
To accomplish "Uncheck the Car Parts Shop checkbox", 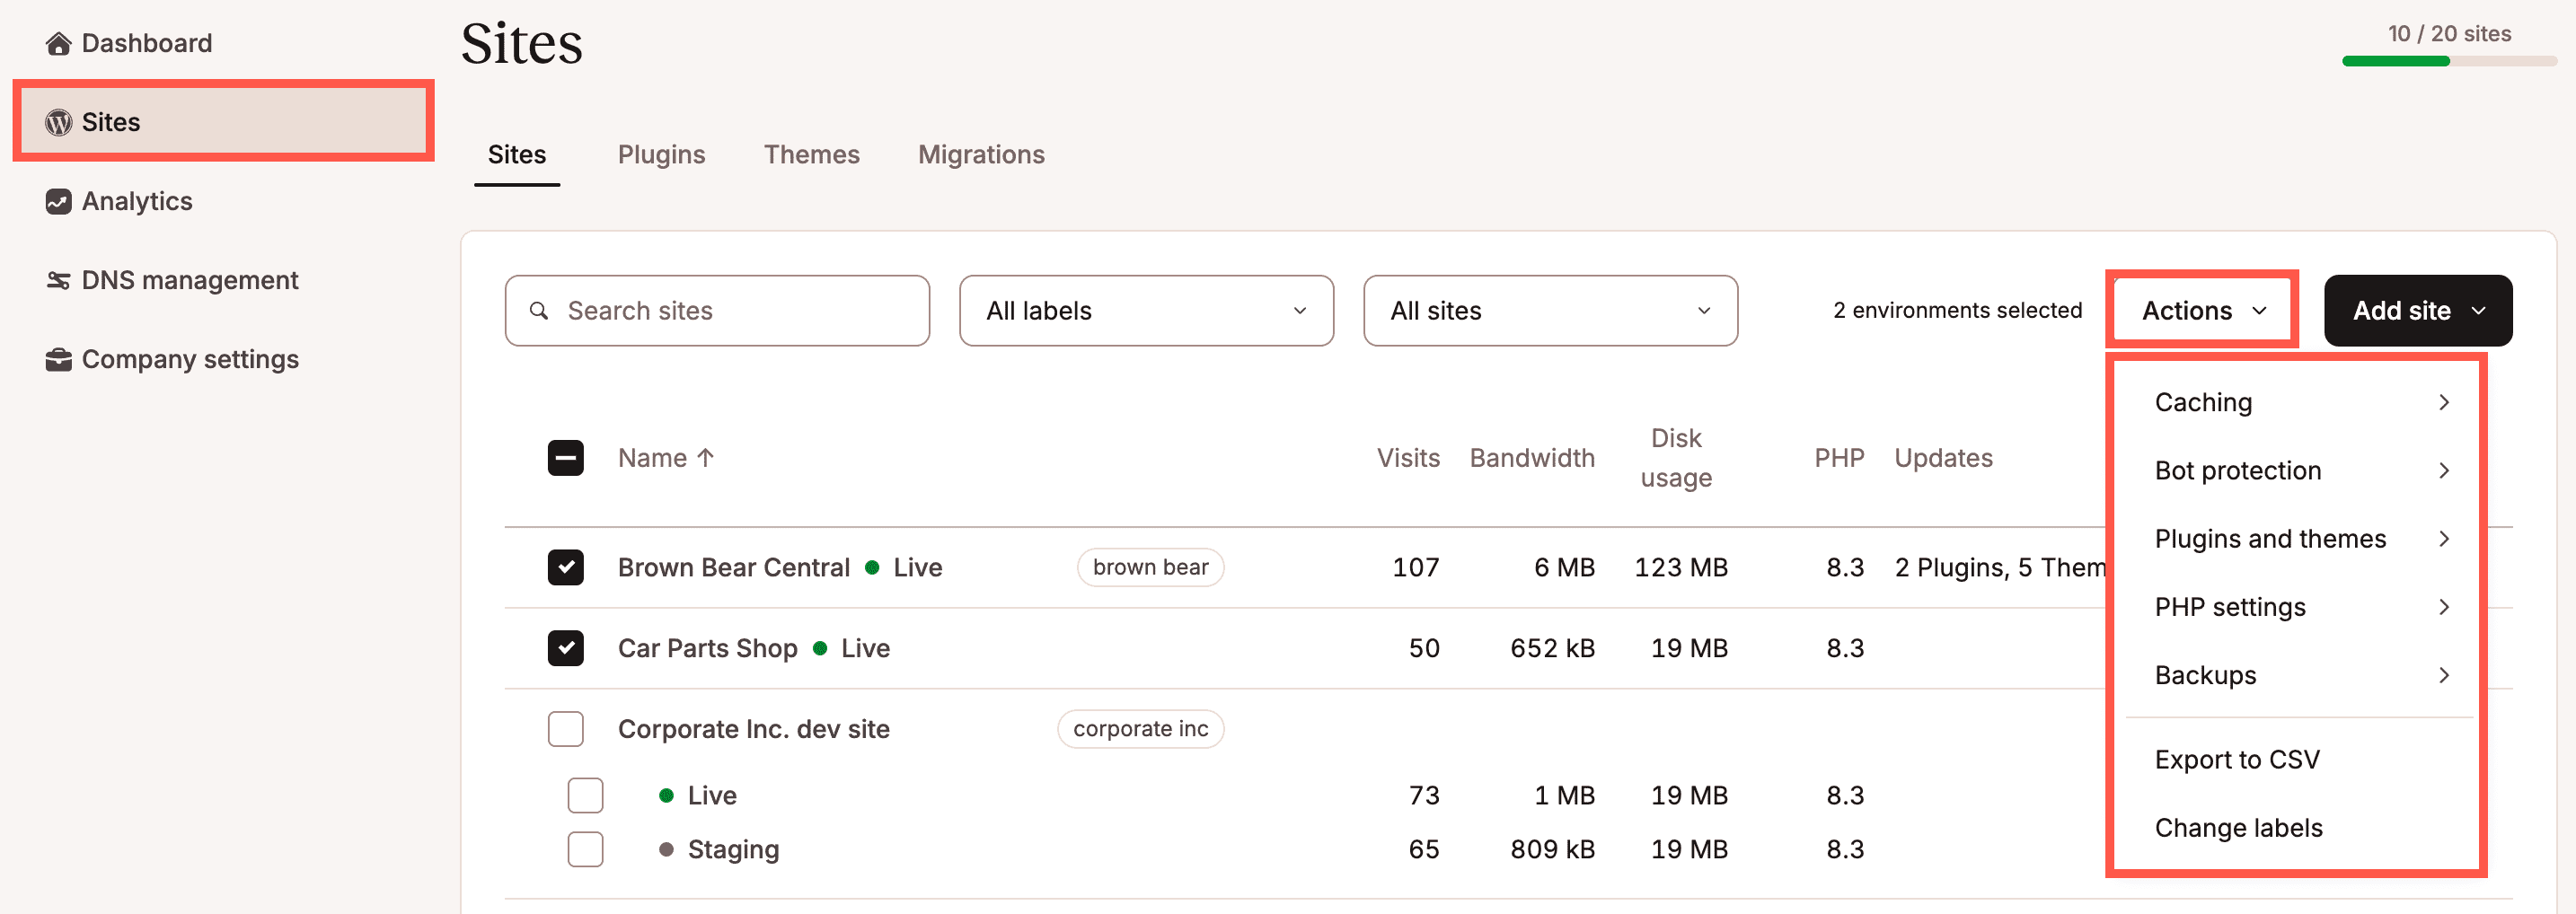I will tap(565, 648).
